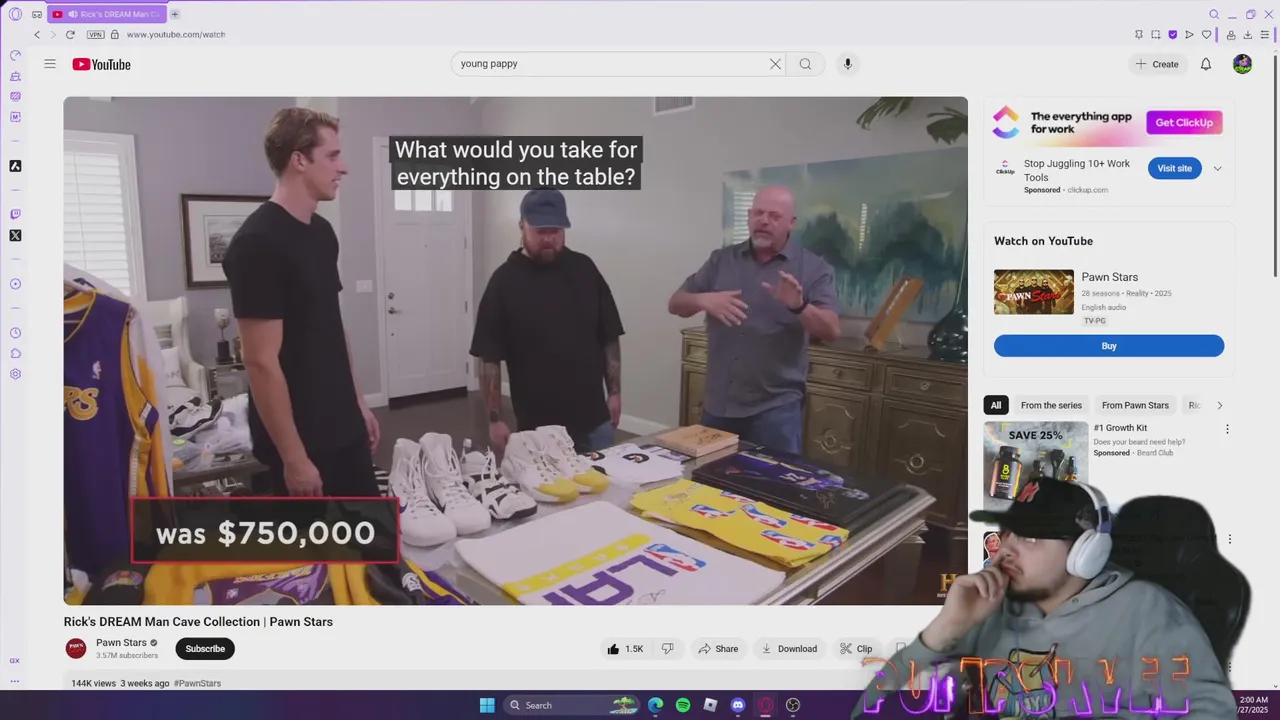
Task: Open the Opera GX main menu logo
Action: pyautogui.click(x=15, y=14)
